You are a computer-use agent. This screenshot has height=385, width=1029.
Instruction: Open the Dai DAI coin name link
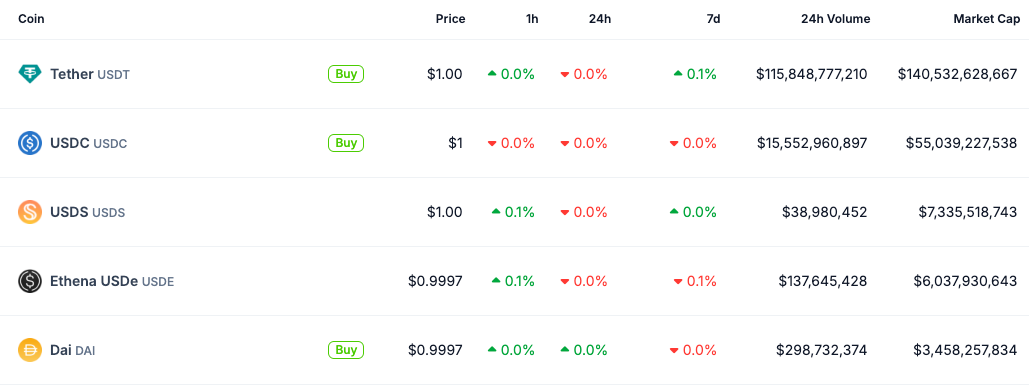click(72, 351)
